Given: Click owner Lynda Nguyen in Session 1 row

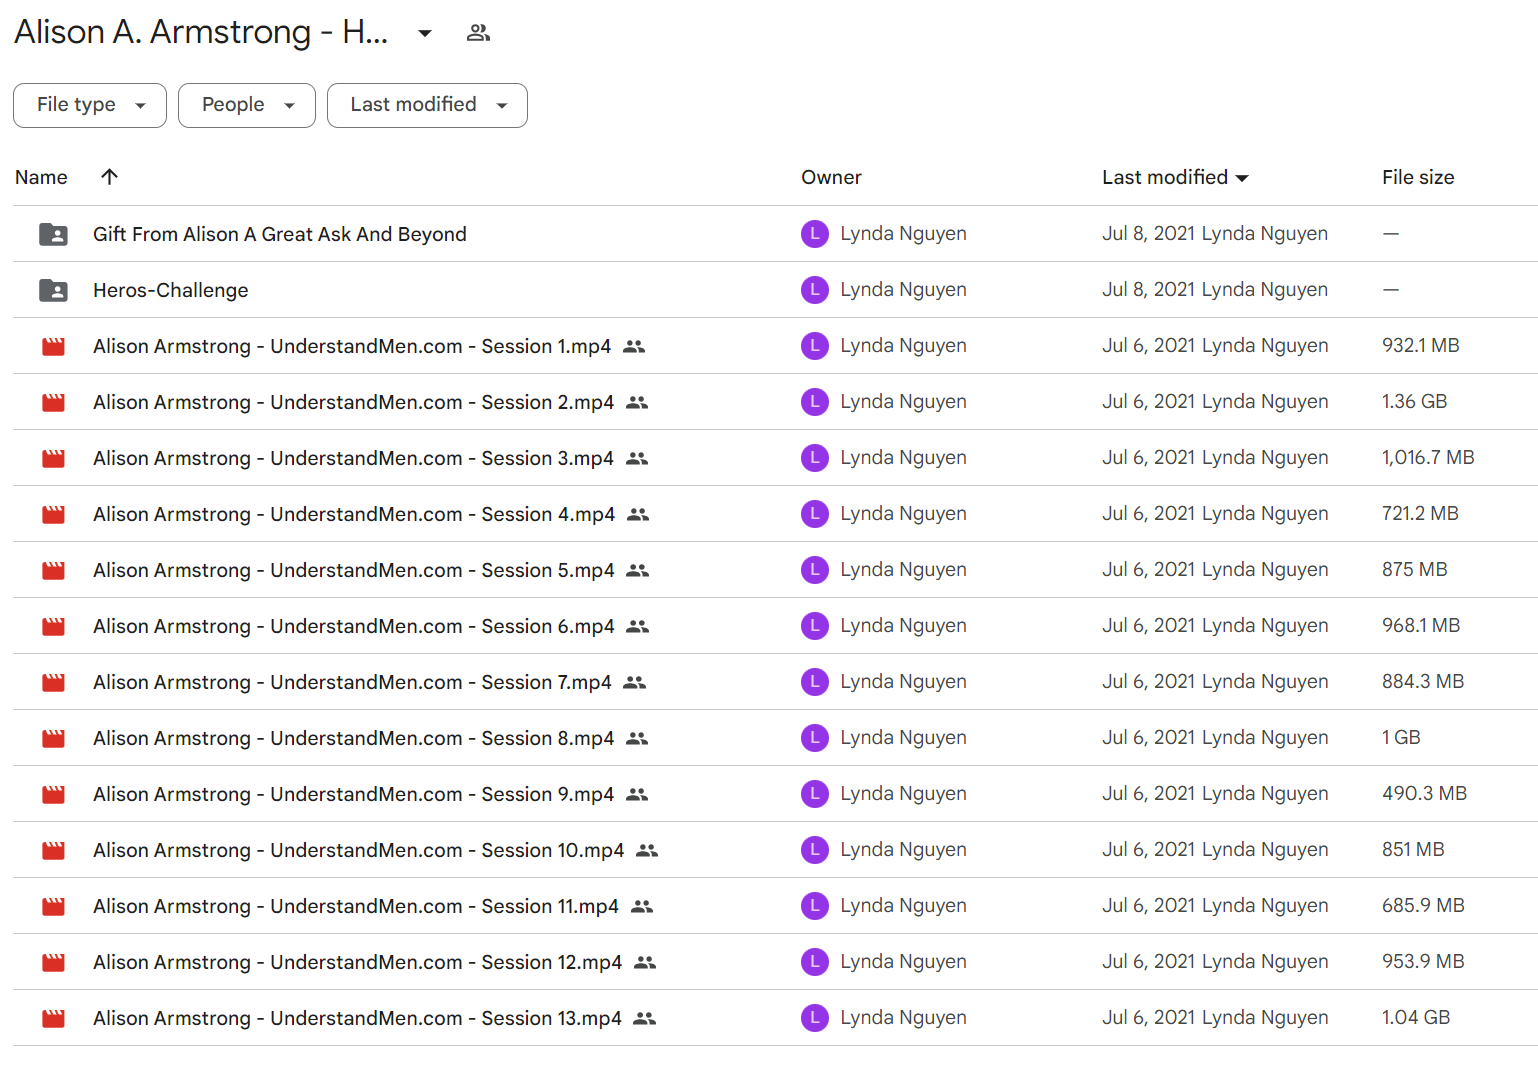Looking at the screenshot, I should click(903, 346).
